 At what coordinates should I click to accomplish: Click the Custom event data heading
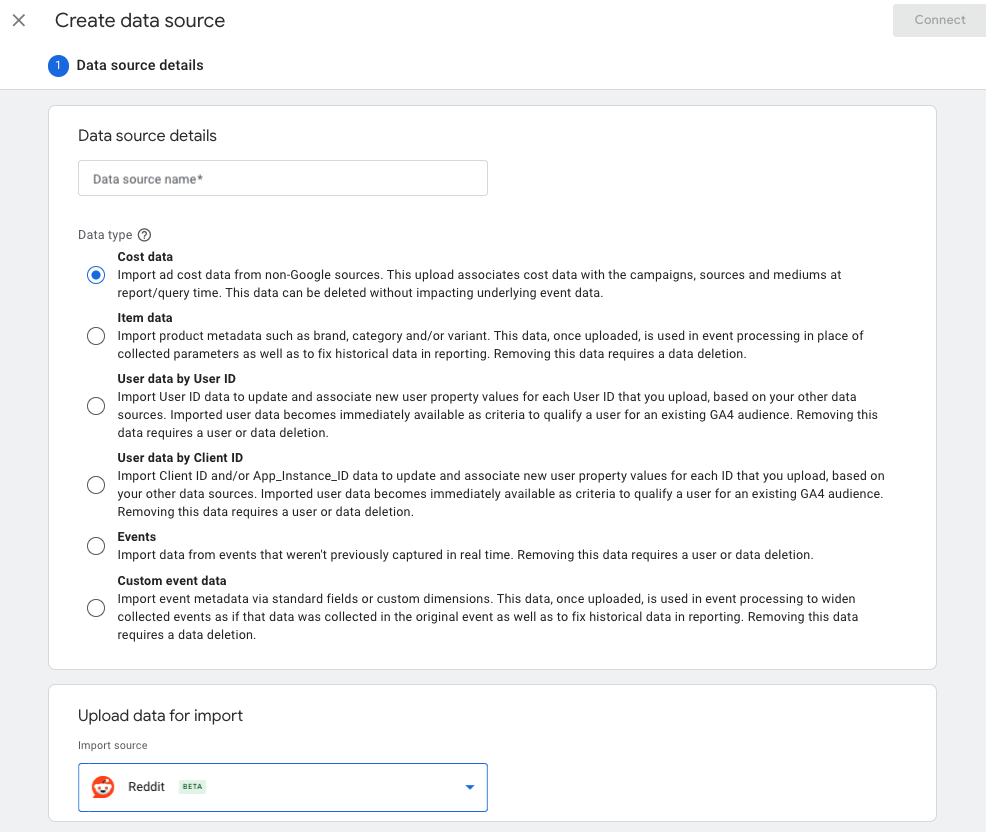point(172,580)
